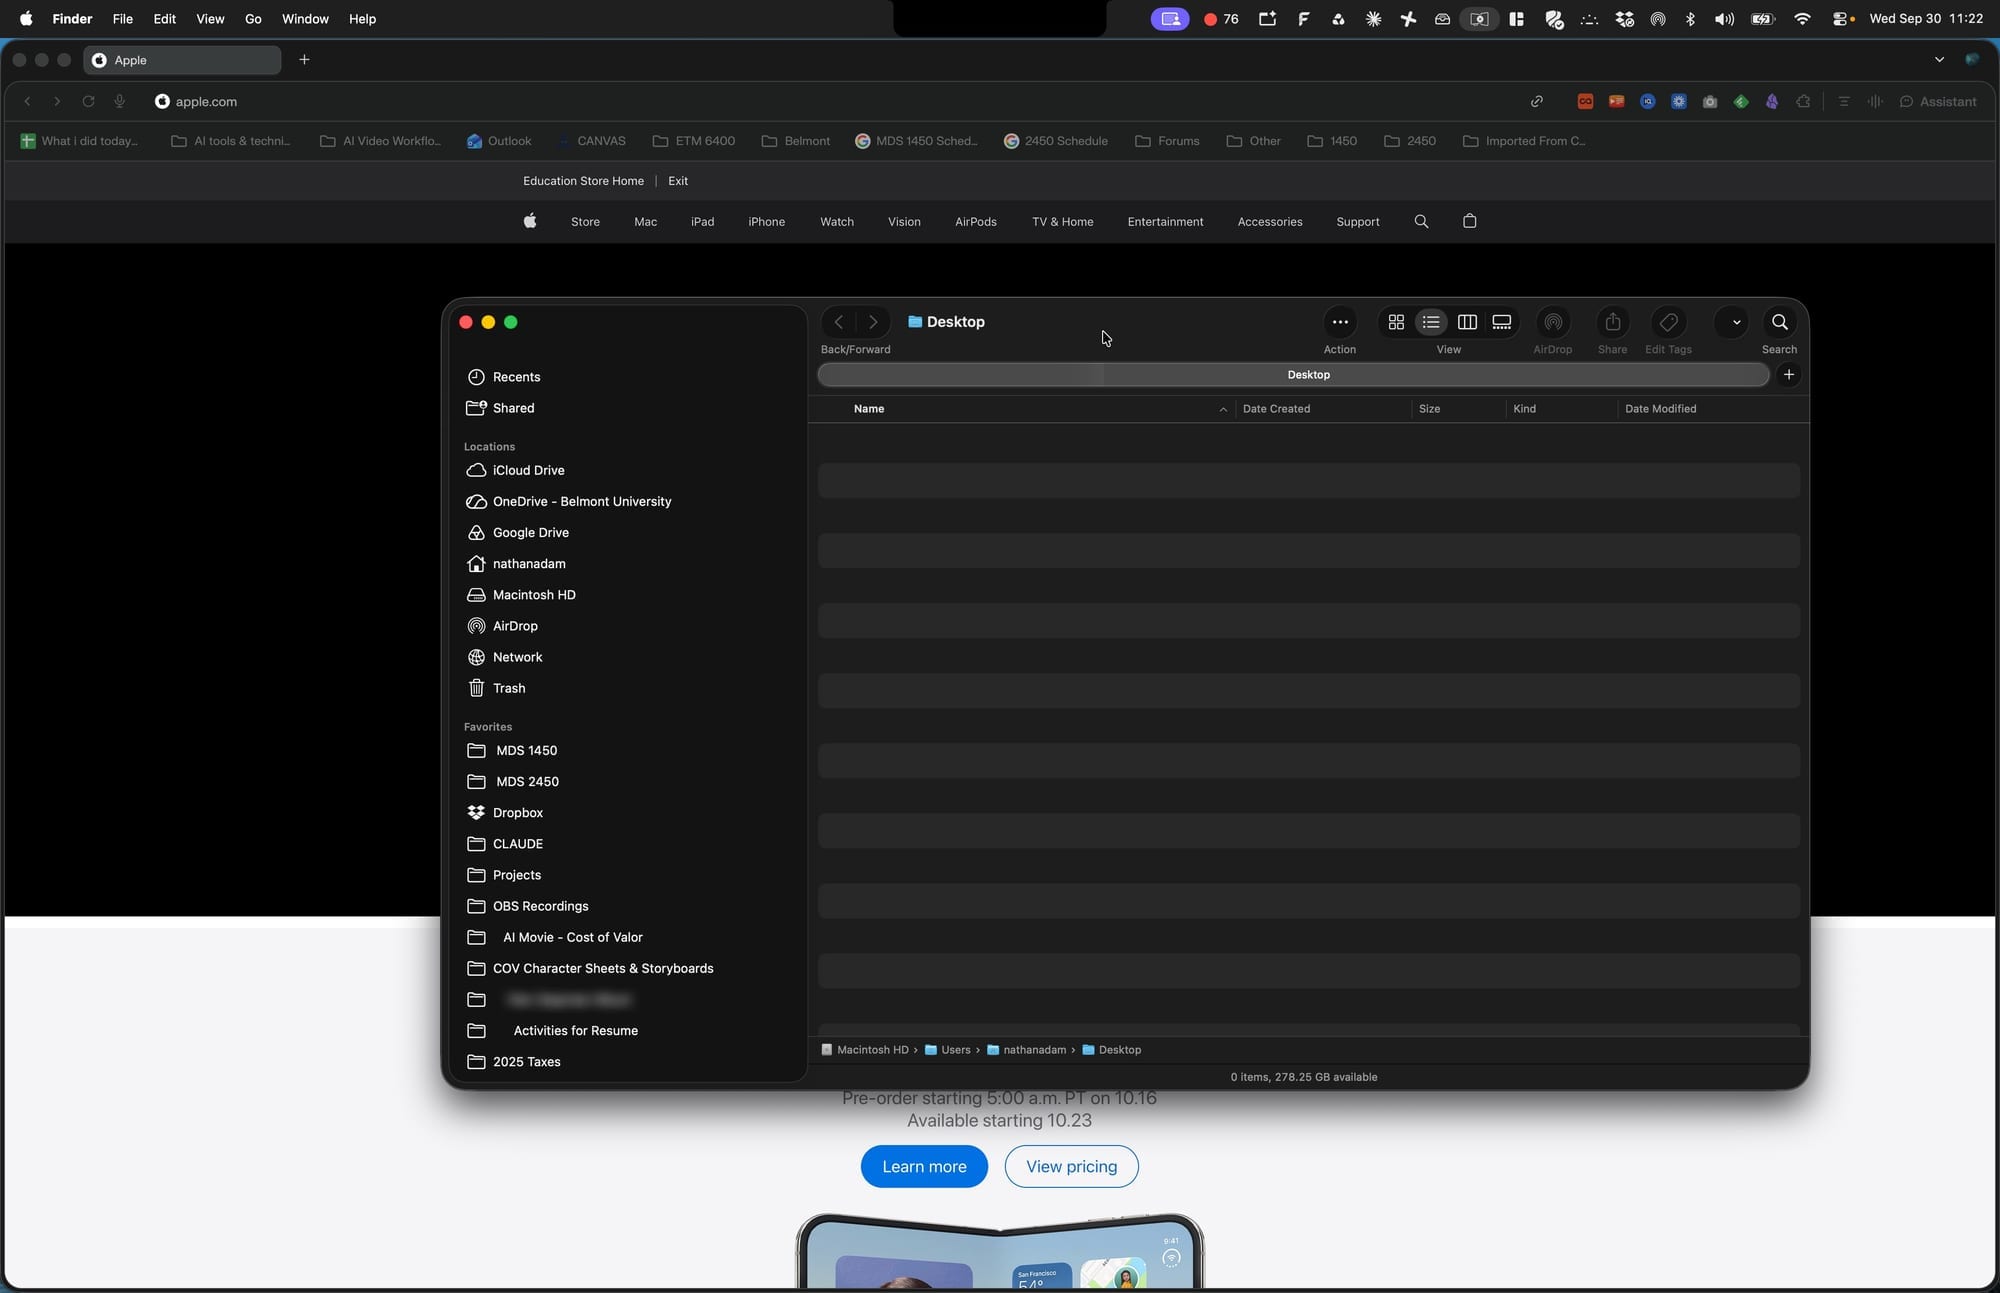This screenshot has height=1293, width=2000.
Task: Click the View pricing button
Action: [x=1071, y=1167]
